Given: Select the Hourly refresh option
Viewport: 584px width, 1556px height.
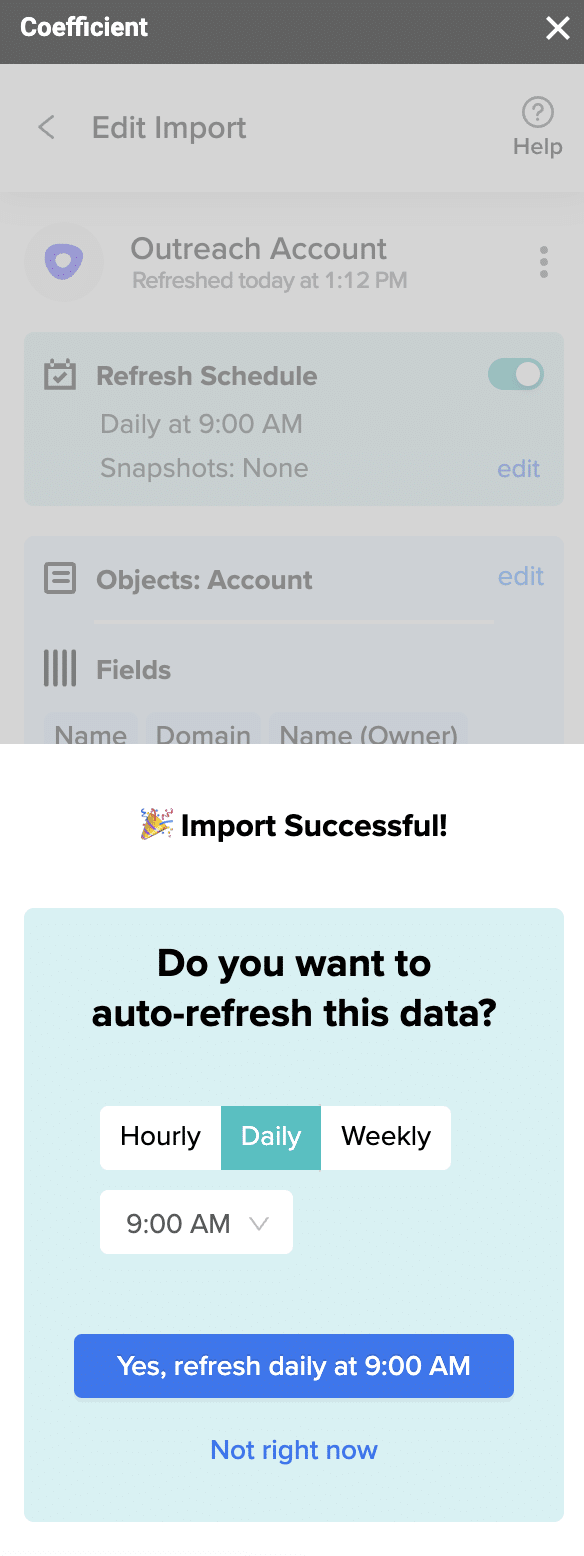Looking at the screenshot, I should (x=160, y=1137).
